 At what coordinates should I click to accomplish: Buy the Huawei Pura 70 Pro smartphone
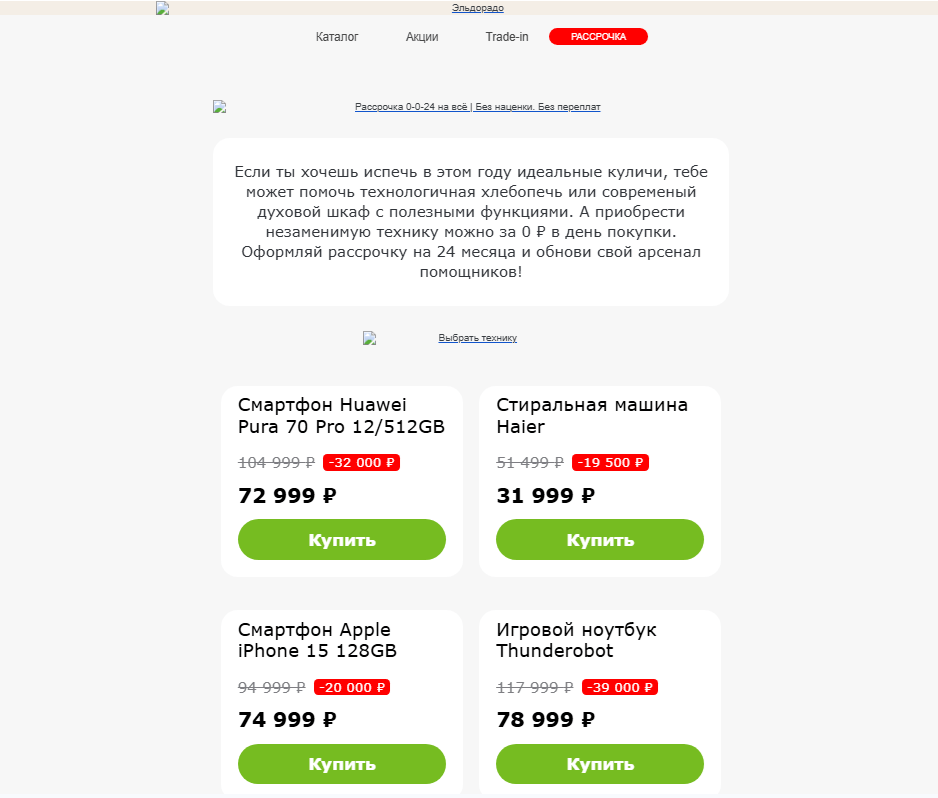pos(342,540)
